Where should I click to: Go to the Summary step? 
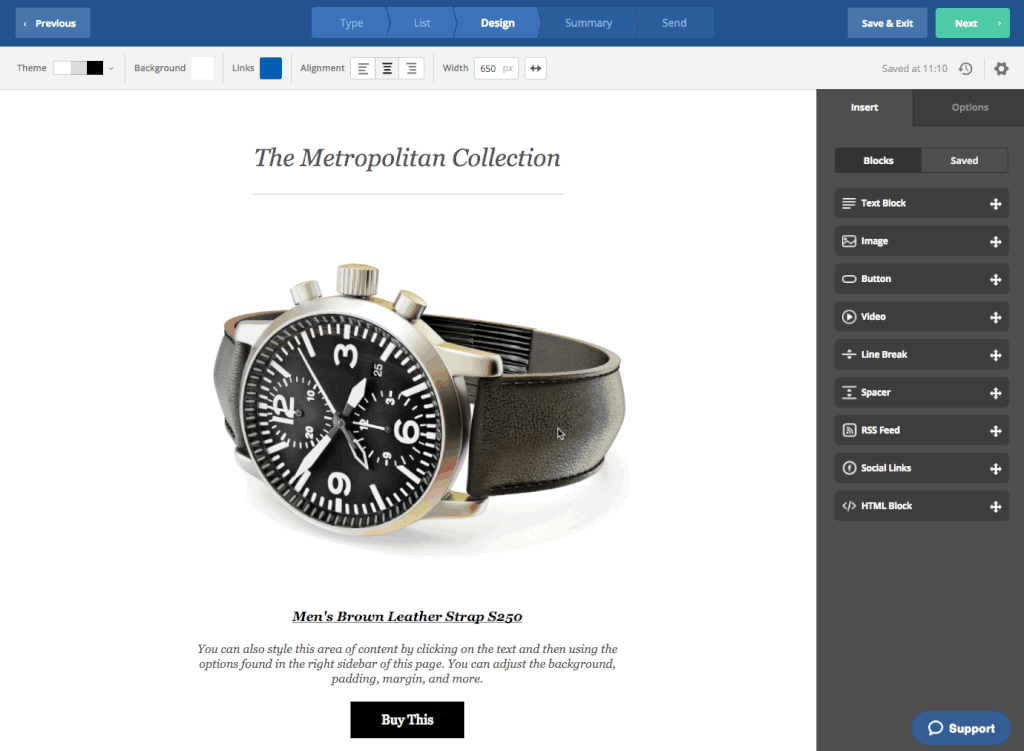point(588,23)
